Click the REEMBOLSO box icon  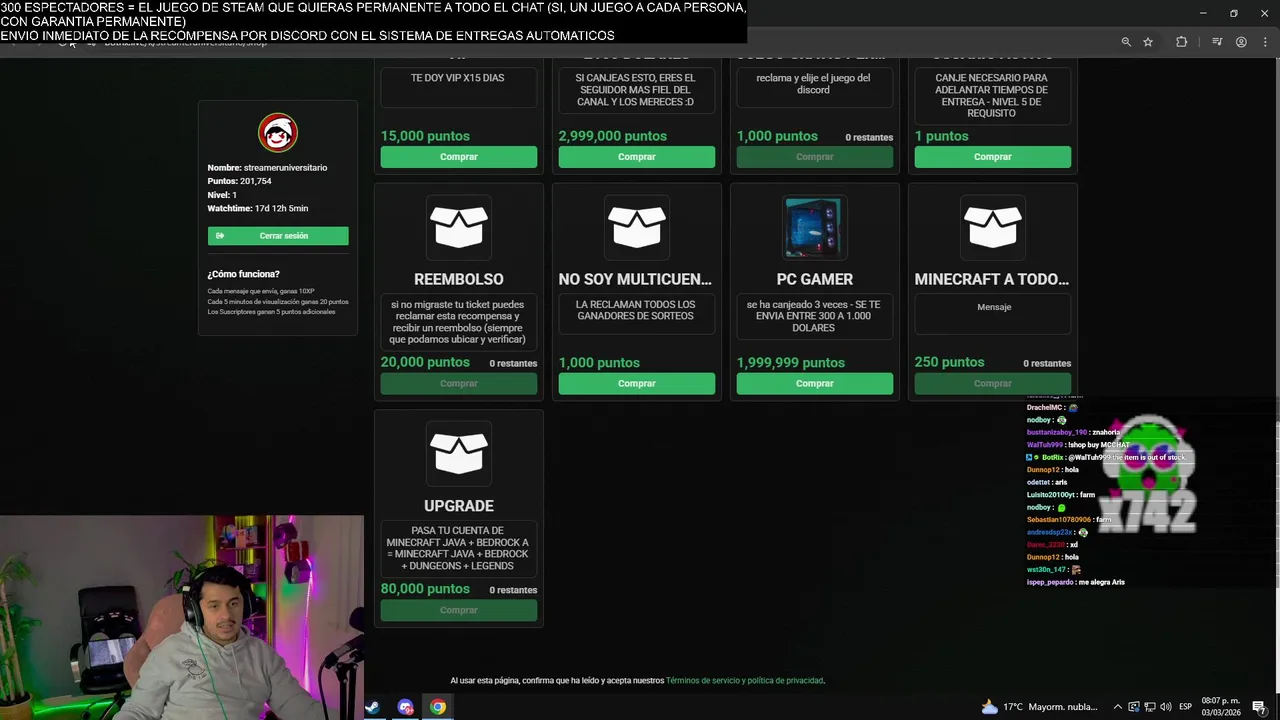point(459,227)
